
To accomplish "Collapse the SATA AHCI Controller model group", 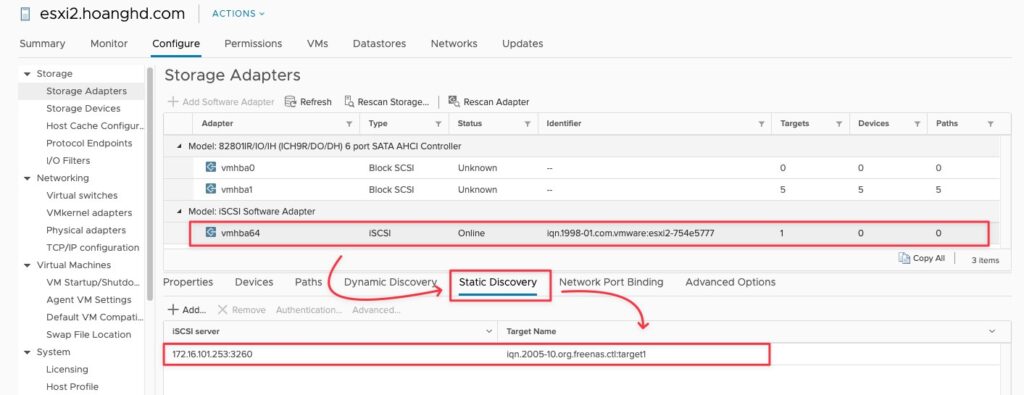I will (179, 146).
